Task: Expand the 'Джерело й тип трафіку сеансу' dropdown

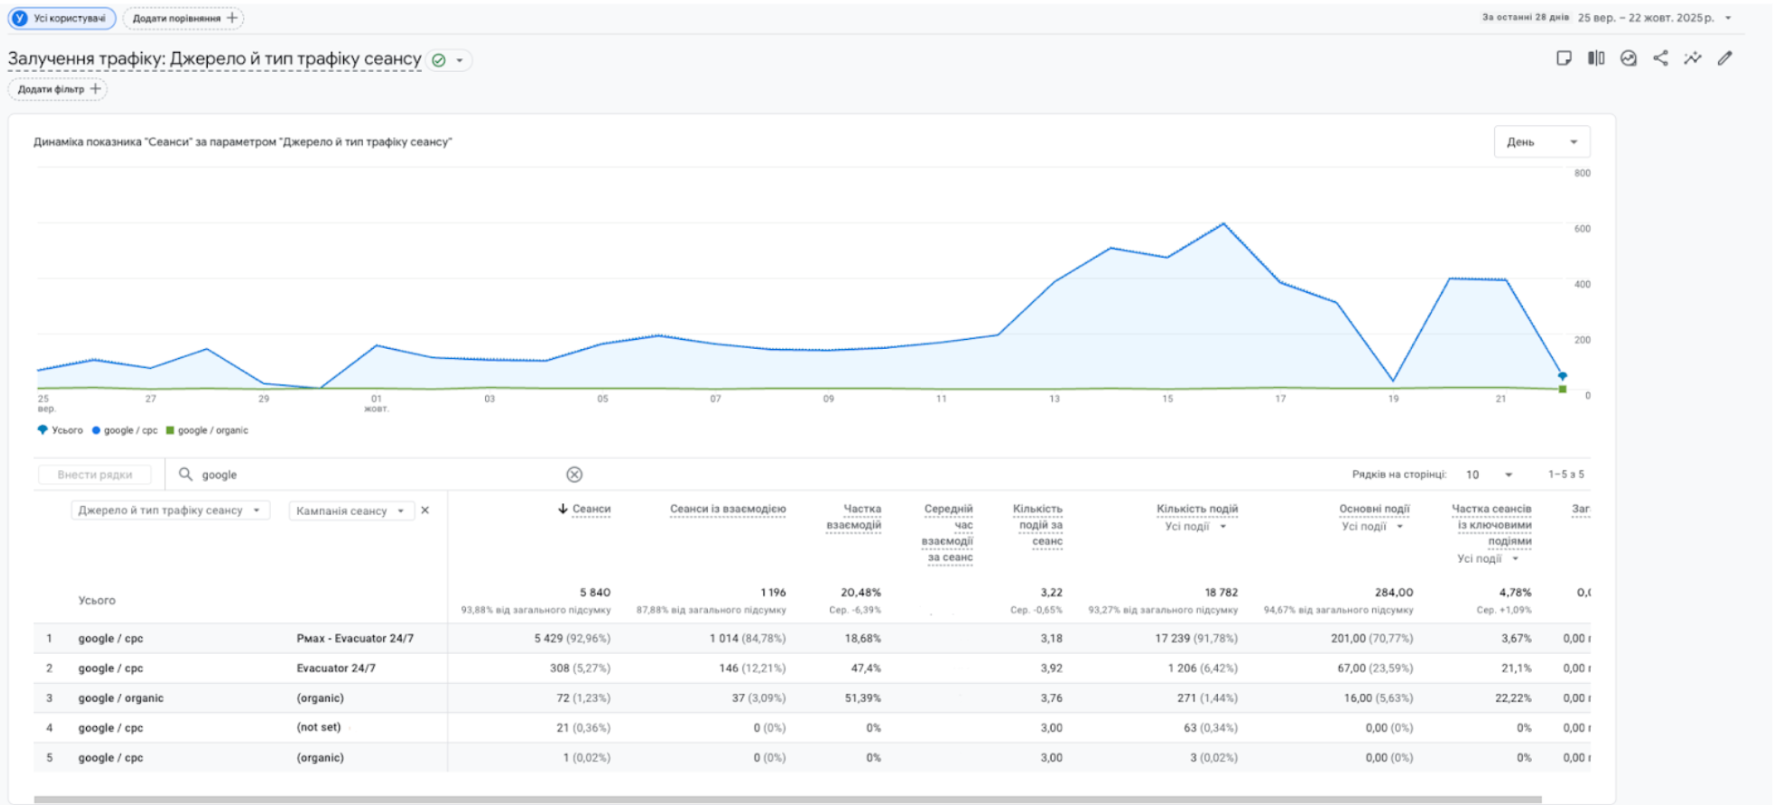Action: point(169,511)
